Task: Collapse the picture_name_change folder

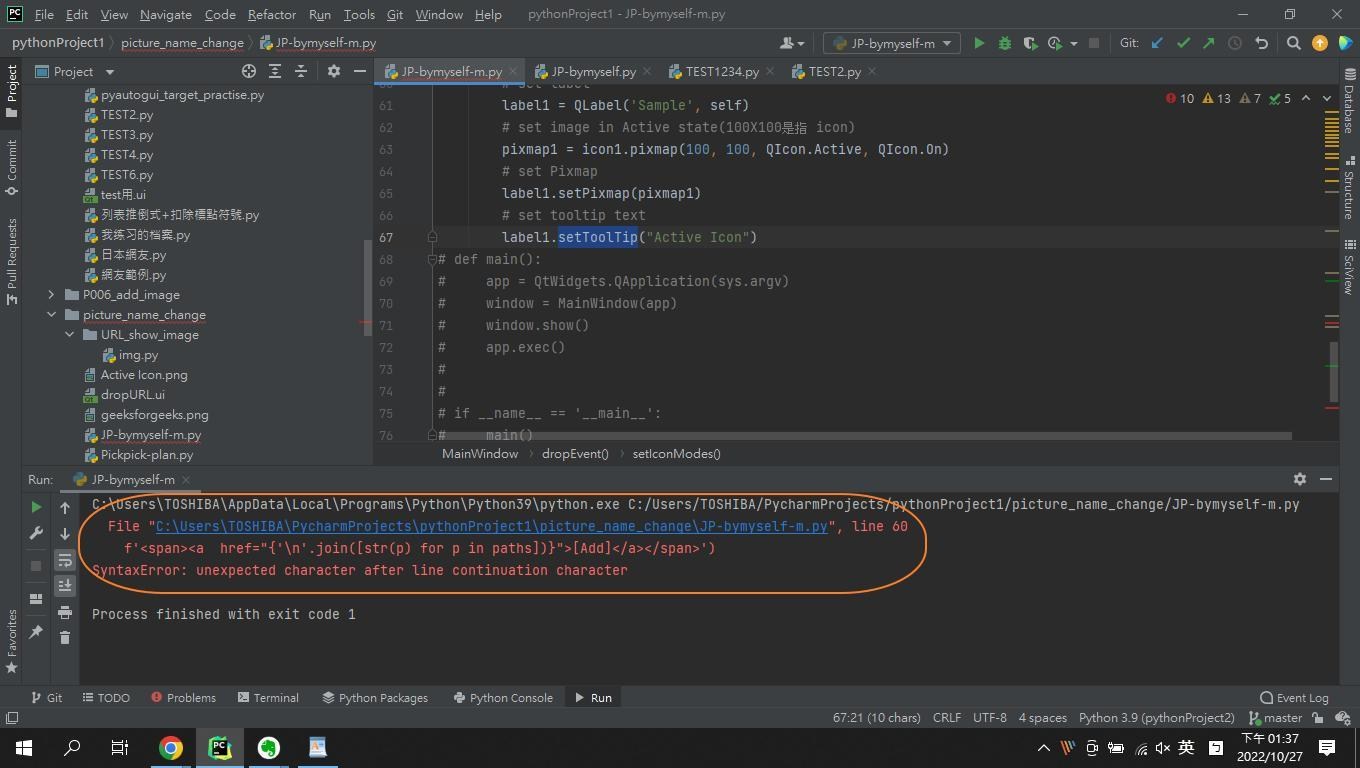Action: point(51,315)
